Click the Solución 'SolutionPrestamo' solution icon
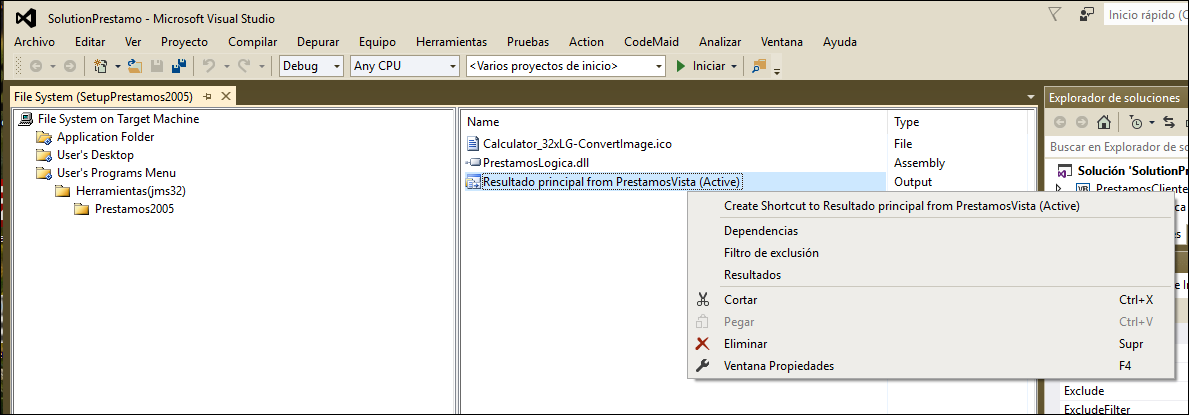Viewport: 1189px width, 415px height. tap(1064, 171)
